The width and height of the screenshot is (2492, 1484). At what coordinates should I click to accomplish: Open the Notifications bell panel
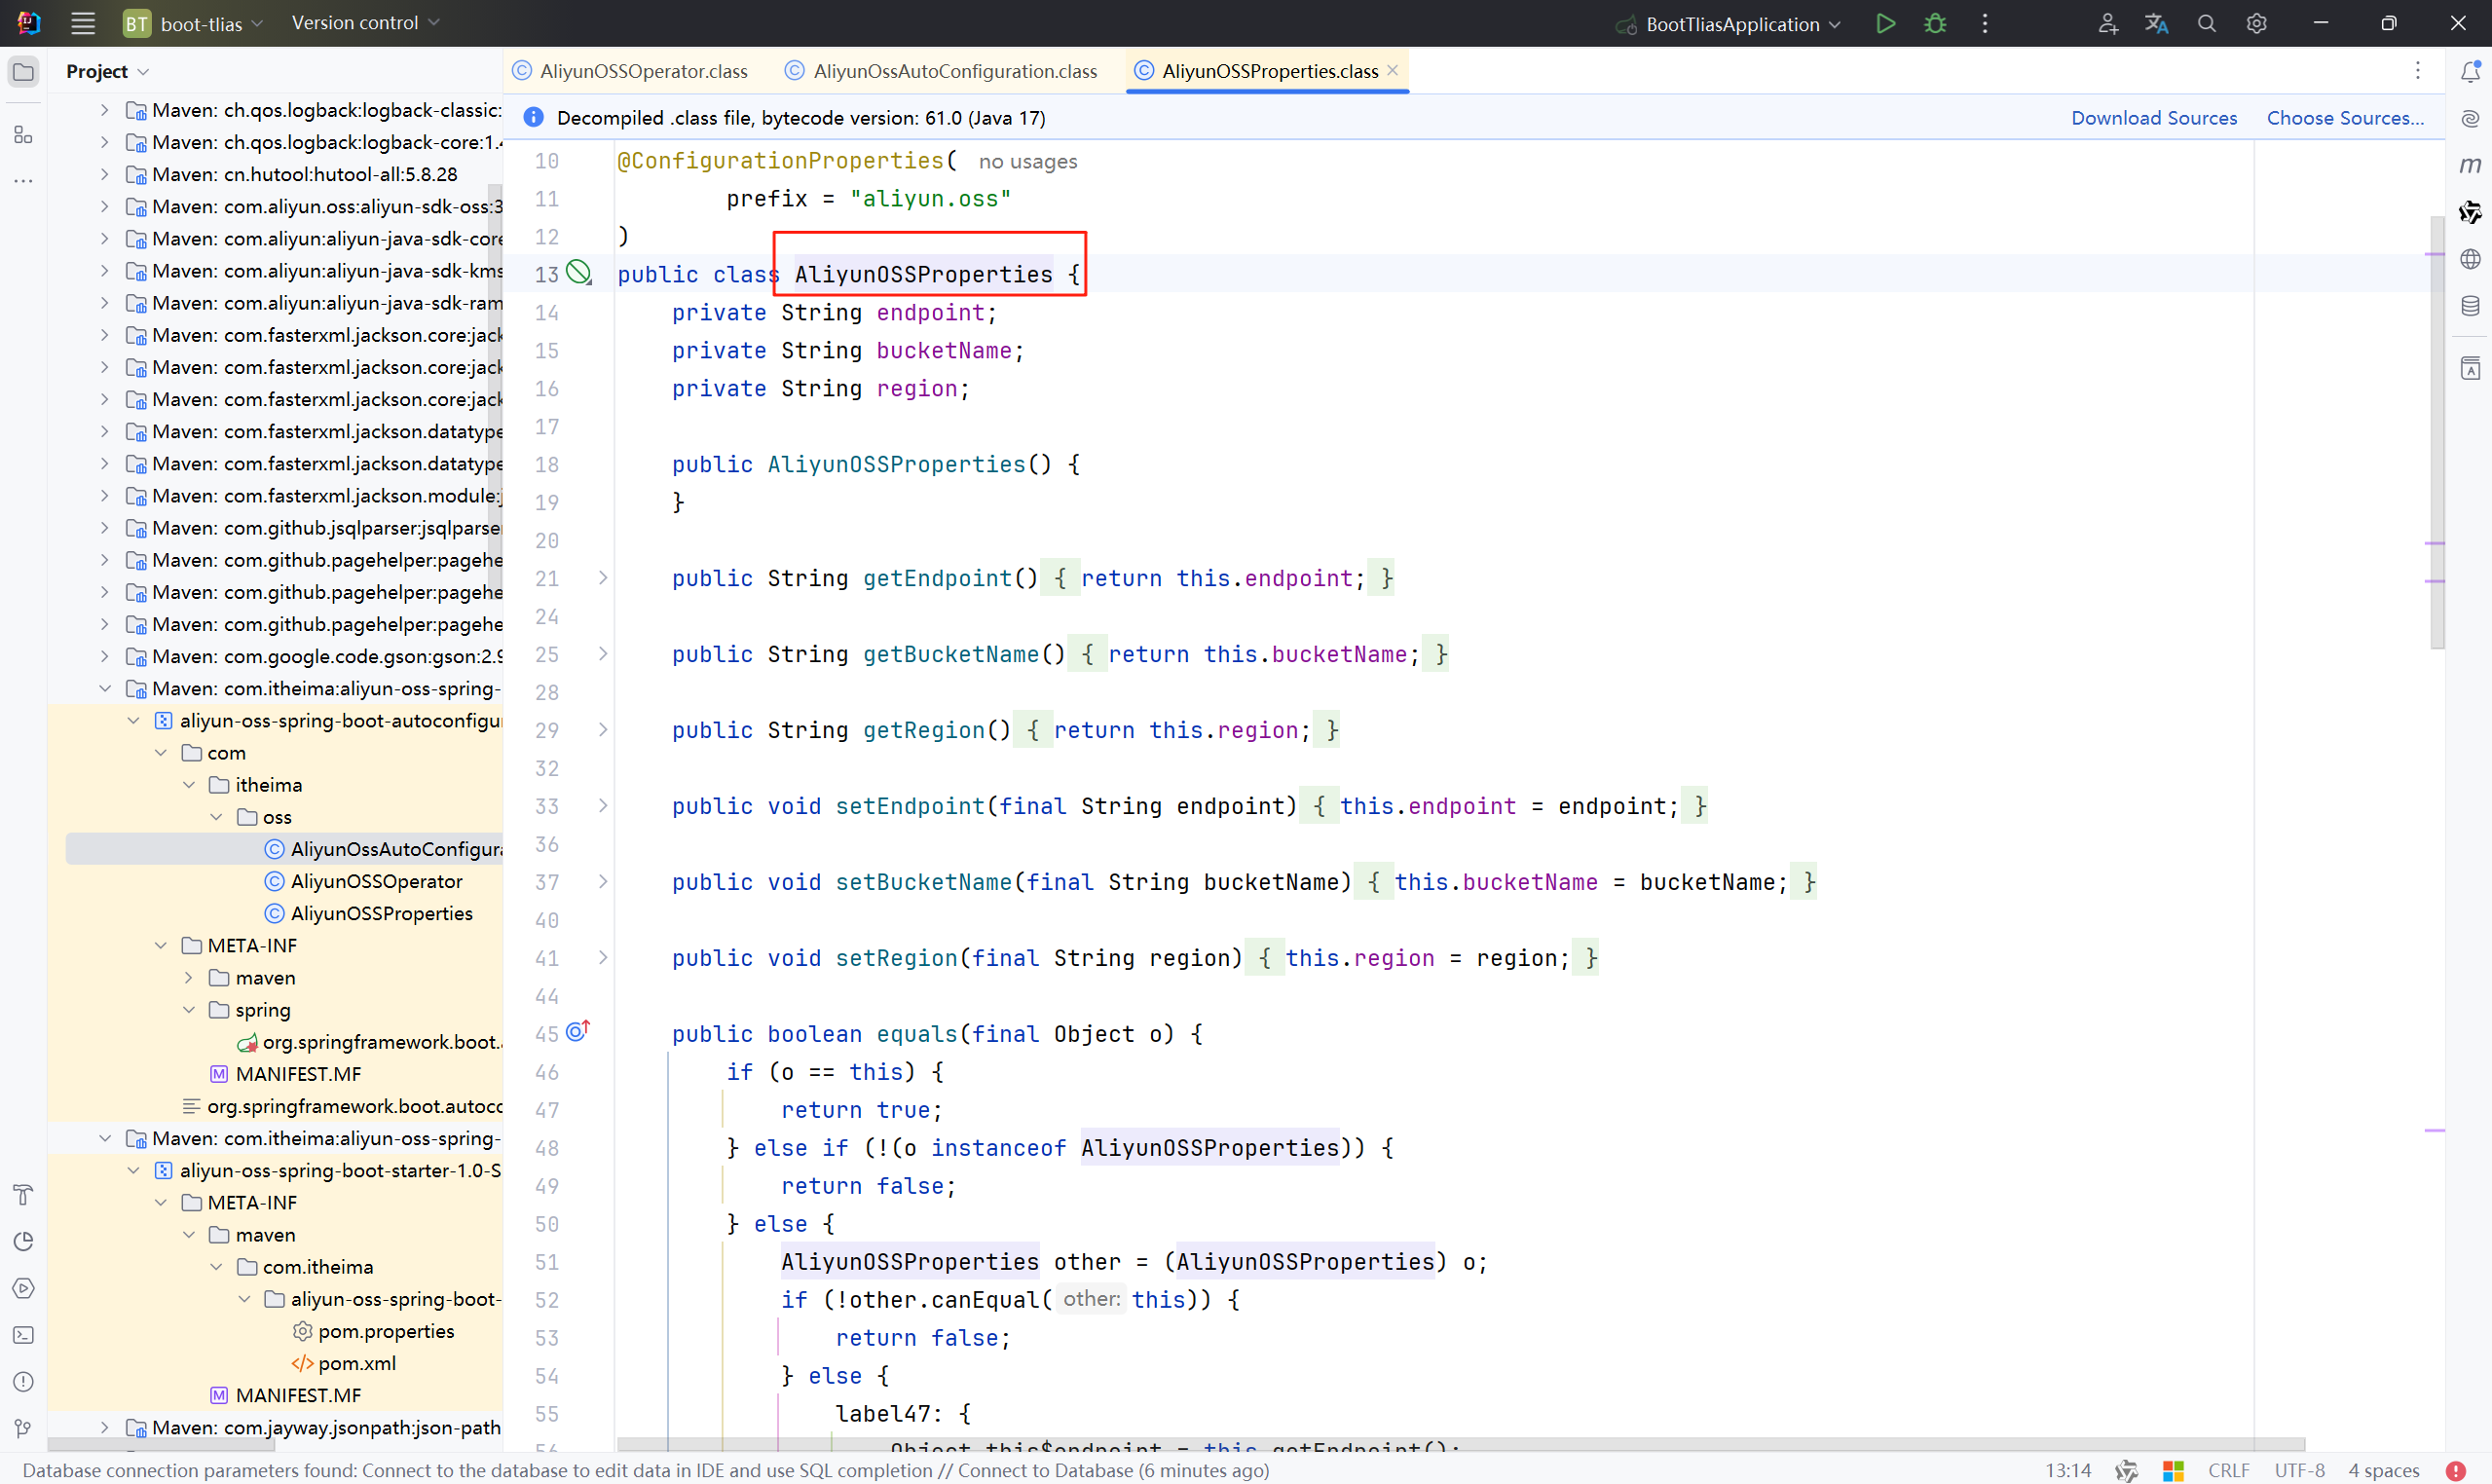[2469, 71]
